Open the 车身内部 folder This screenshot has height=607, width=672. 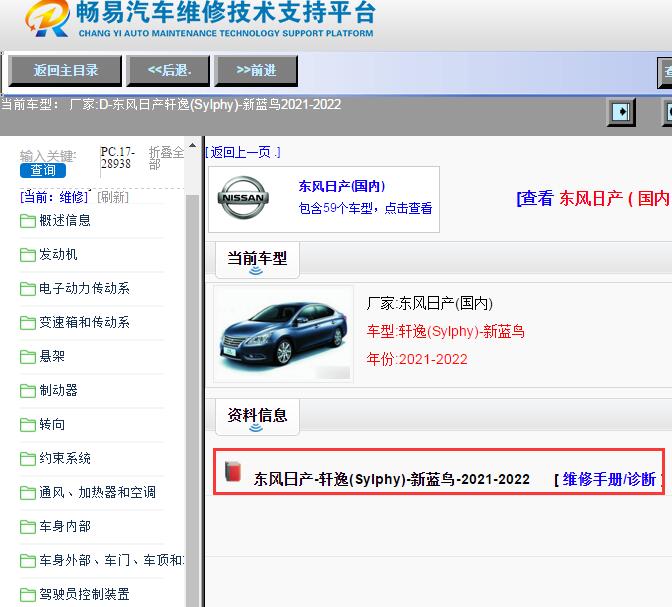pyautogui.click(x=55, y=526)
